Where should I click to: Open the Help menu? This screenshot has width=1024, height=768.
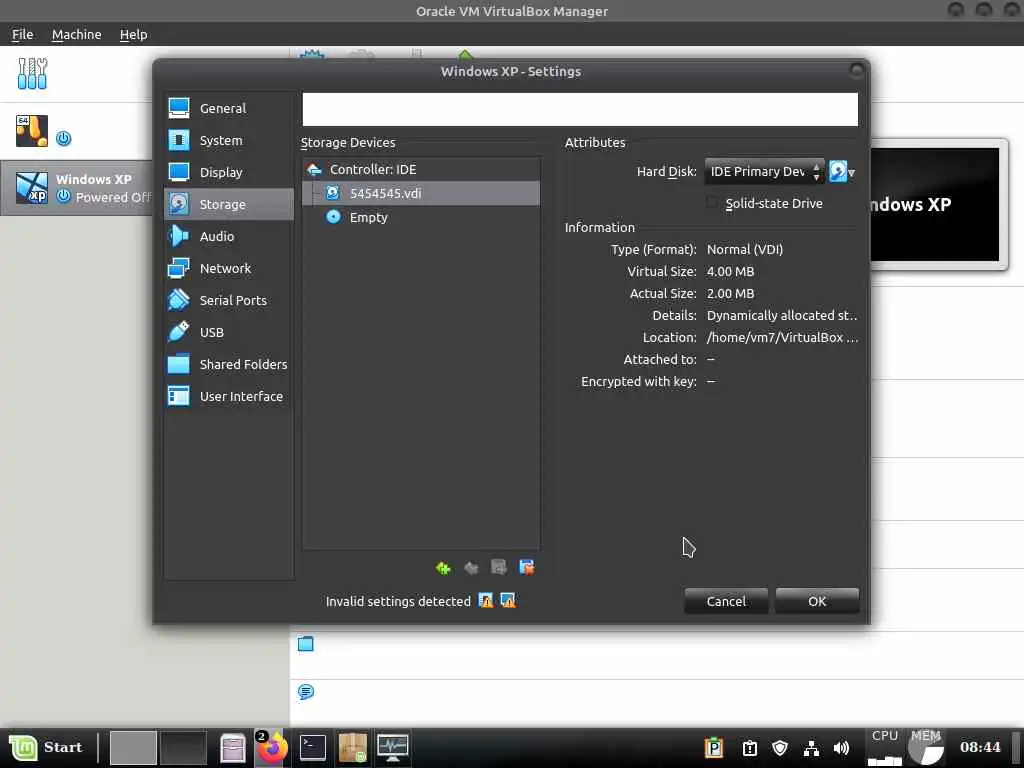tap(133, 35)
